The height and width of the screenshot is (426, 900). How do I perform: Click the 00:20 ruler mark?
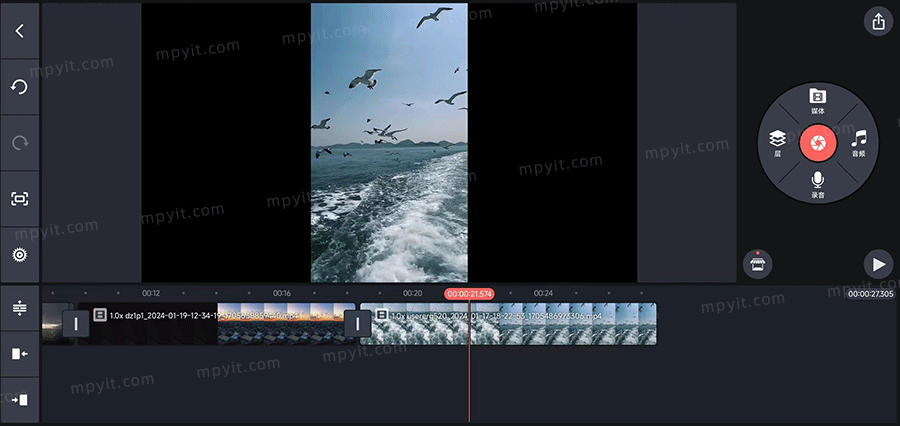click(413, 293)
